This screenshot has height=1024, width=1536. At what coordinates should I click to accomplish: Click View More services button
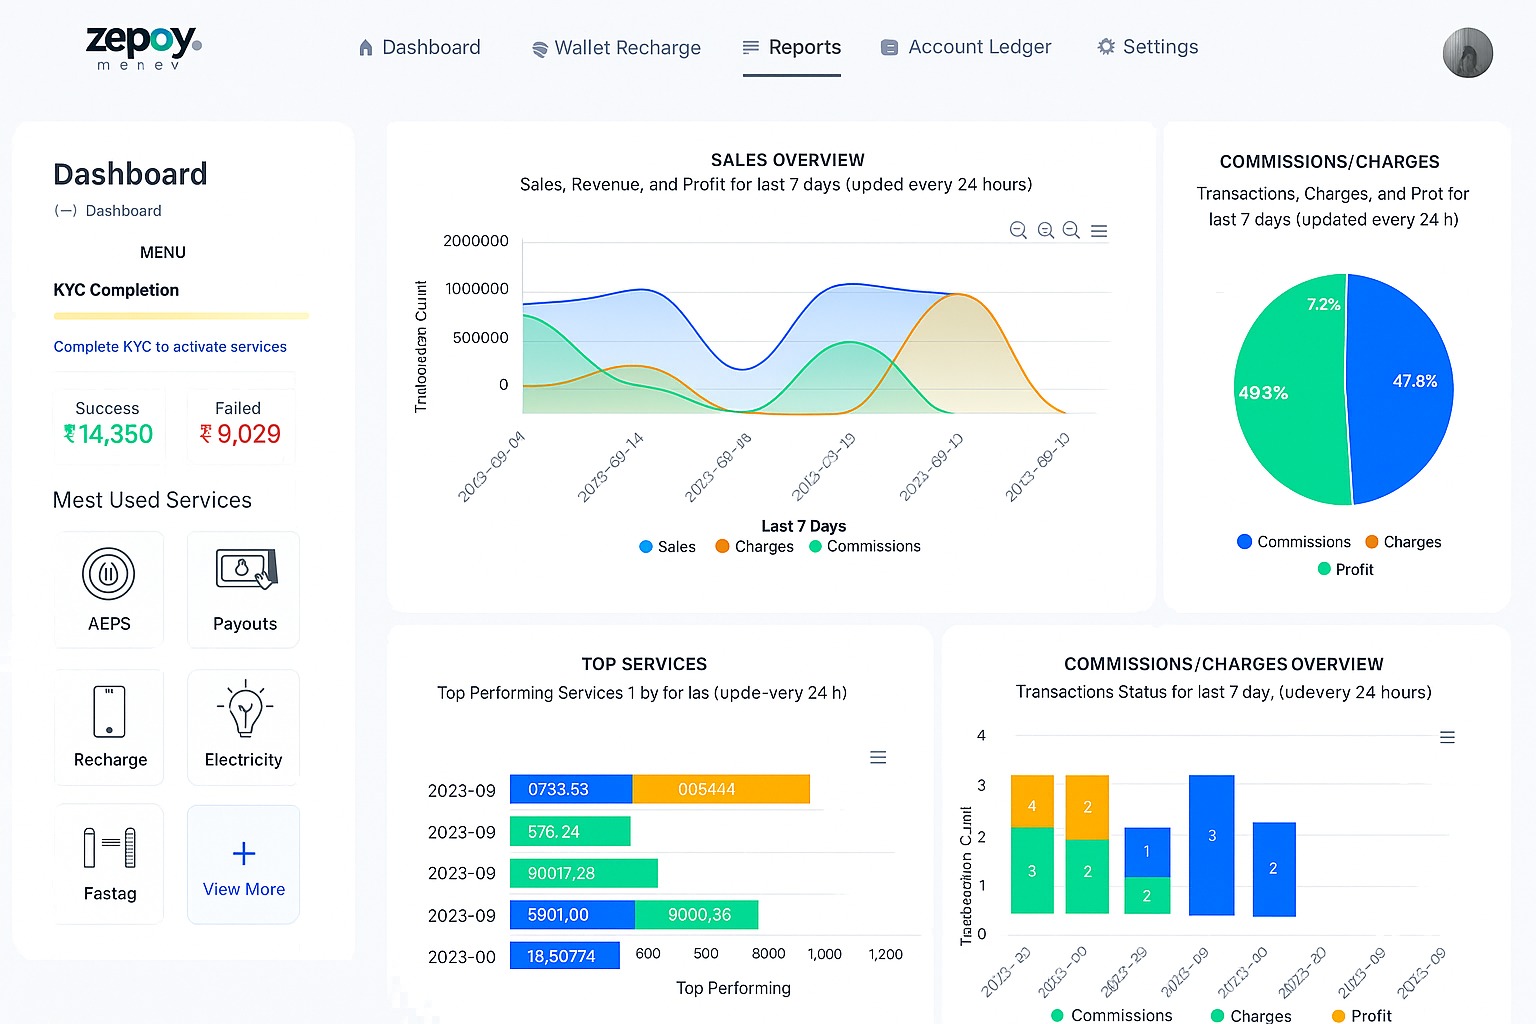pyautogui.click(x=244, y=866)
